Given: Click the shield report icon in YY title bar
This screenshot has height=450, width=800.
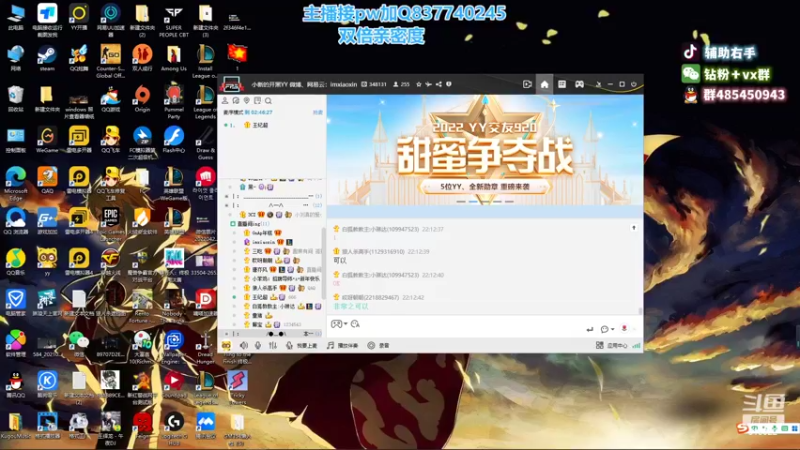Looking at the screenshot, I should 449,84.
